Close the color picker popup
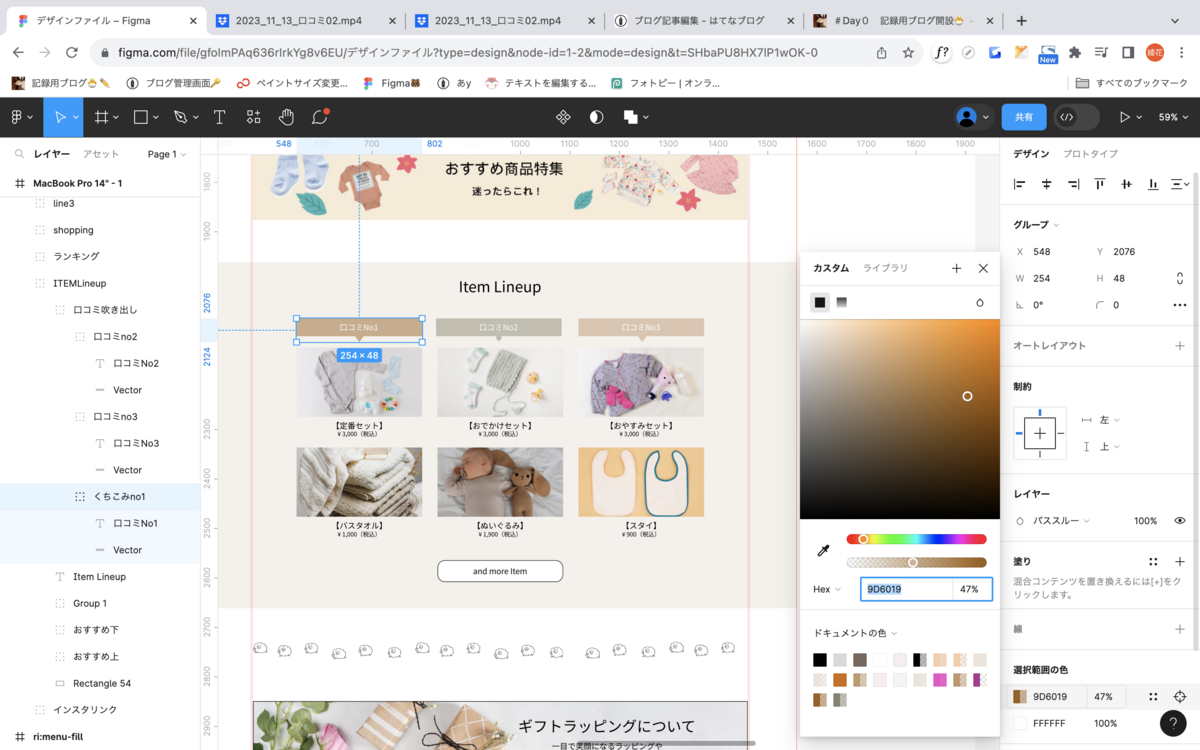Screen dimensions: 1200x750 coord(983,268)
